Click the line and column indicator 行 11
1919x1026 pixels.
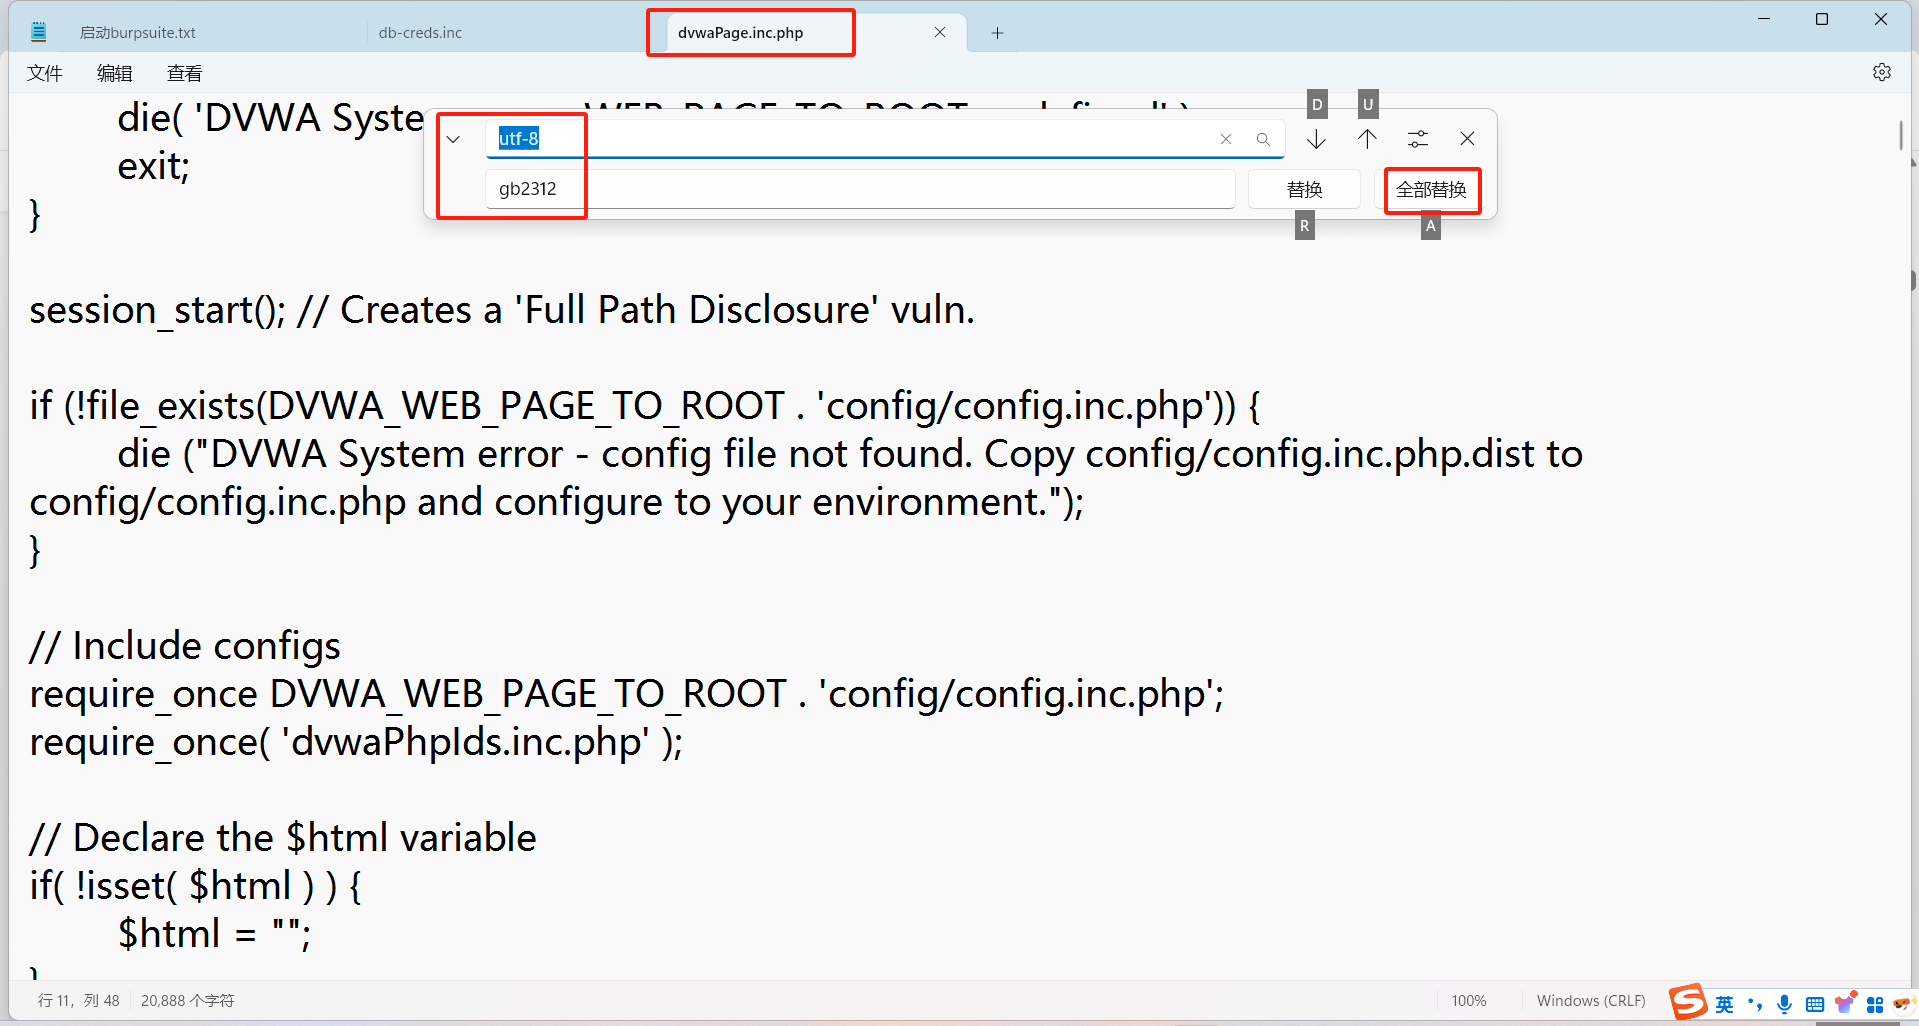point(78,1000)
